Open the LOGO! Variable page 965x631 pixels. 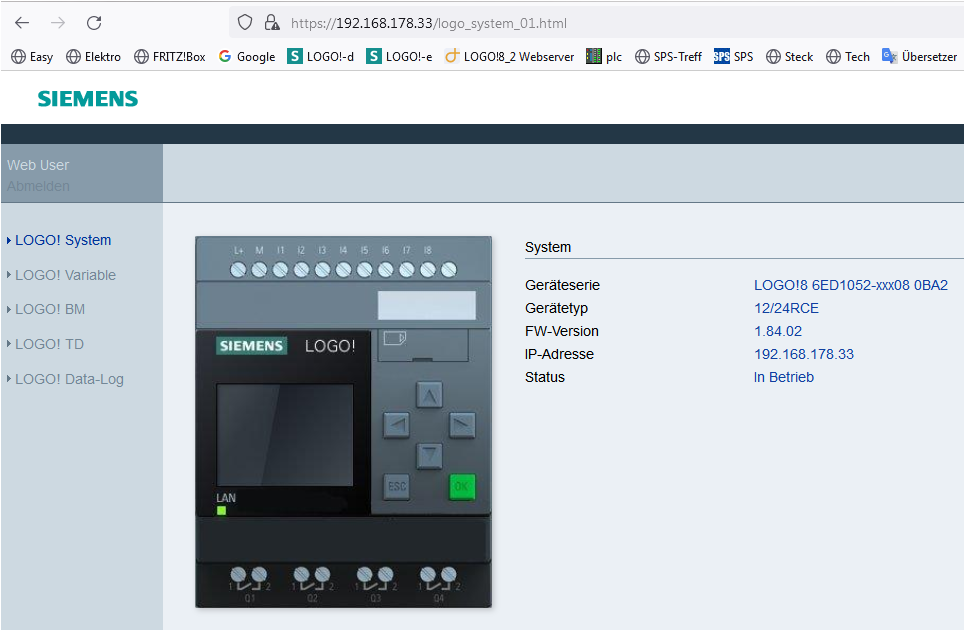65,275
